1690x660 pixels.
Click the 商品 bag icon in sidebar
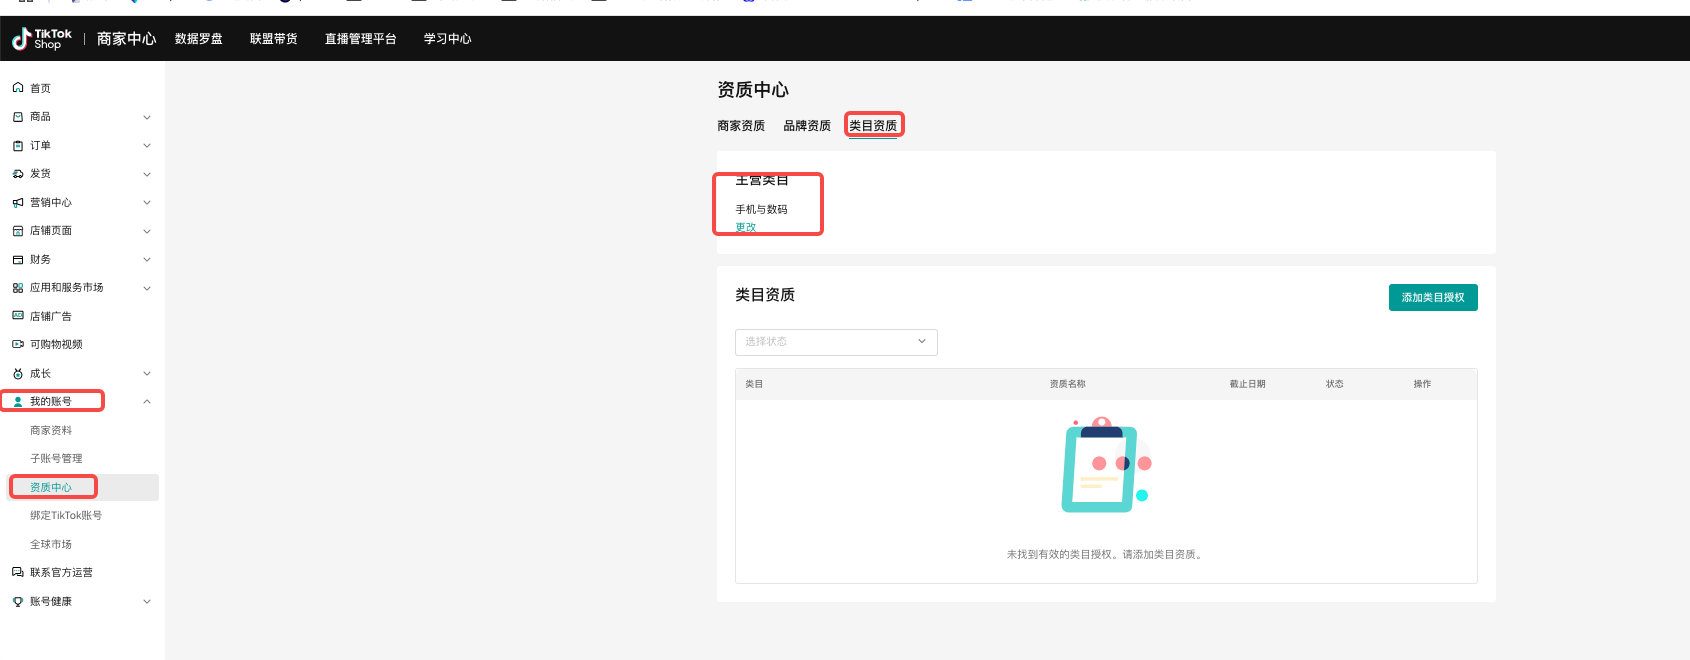[18, 117]
